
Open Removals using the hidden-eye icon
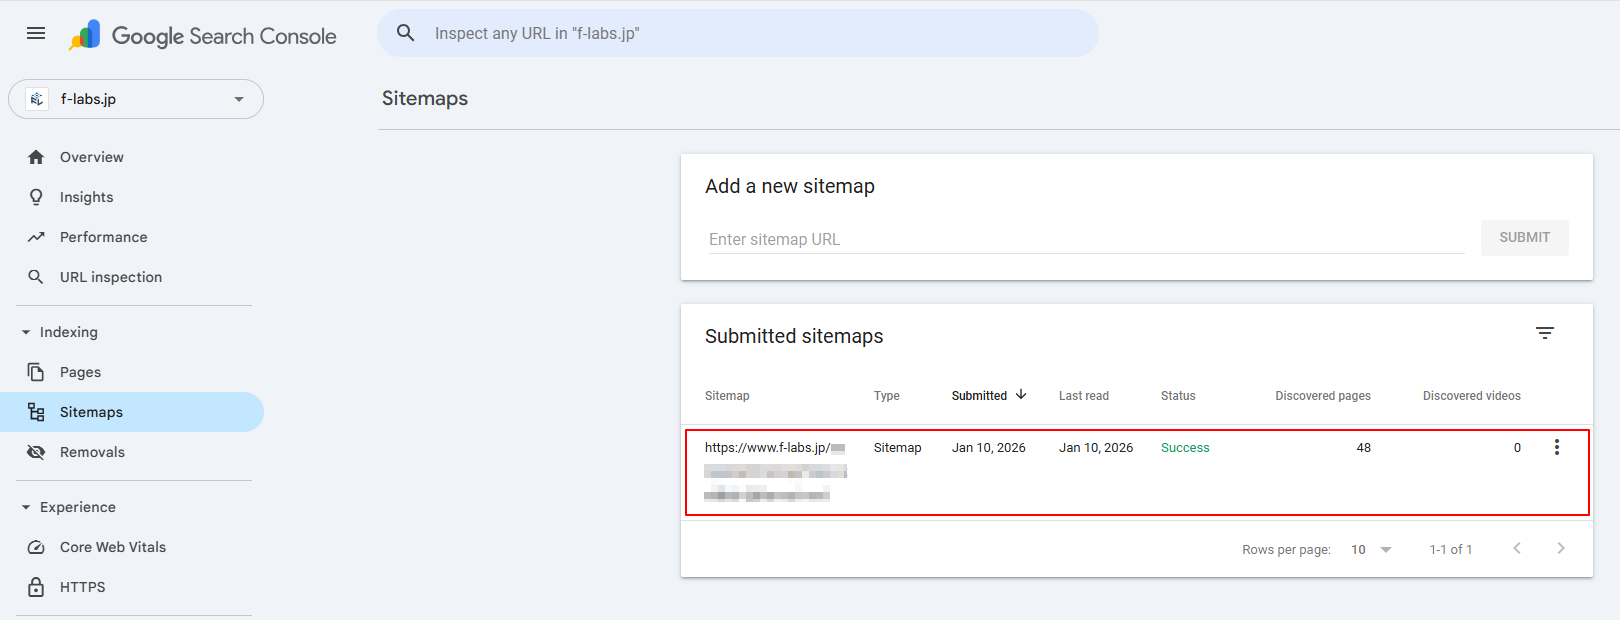pos(36,451)
